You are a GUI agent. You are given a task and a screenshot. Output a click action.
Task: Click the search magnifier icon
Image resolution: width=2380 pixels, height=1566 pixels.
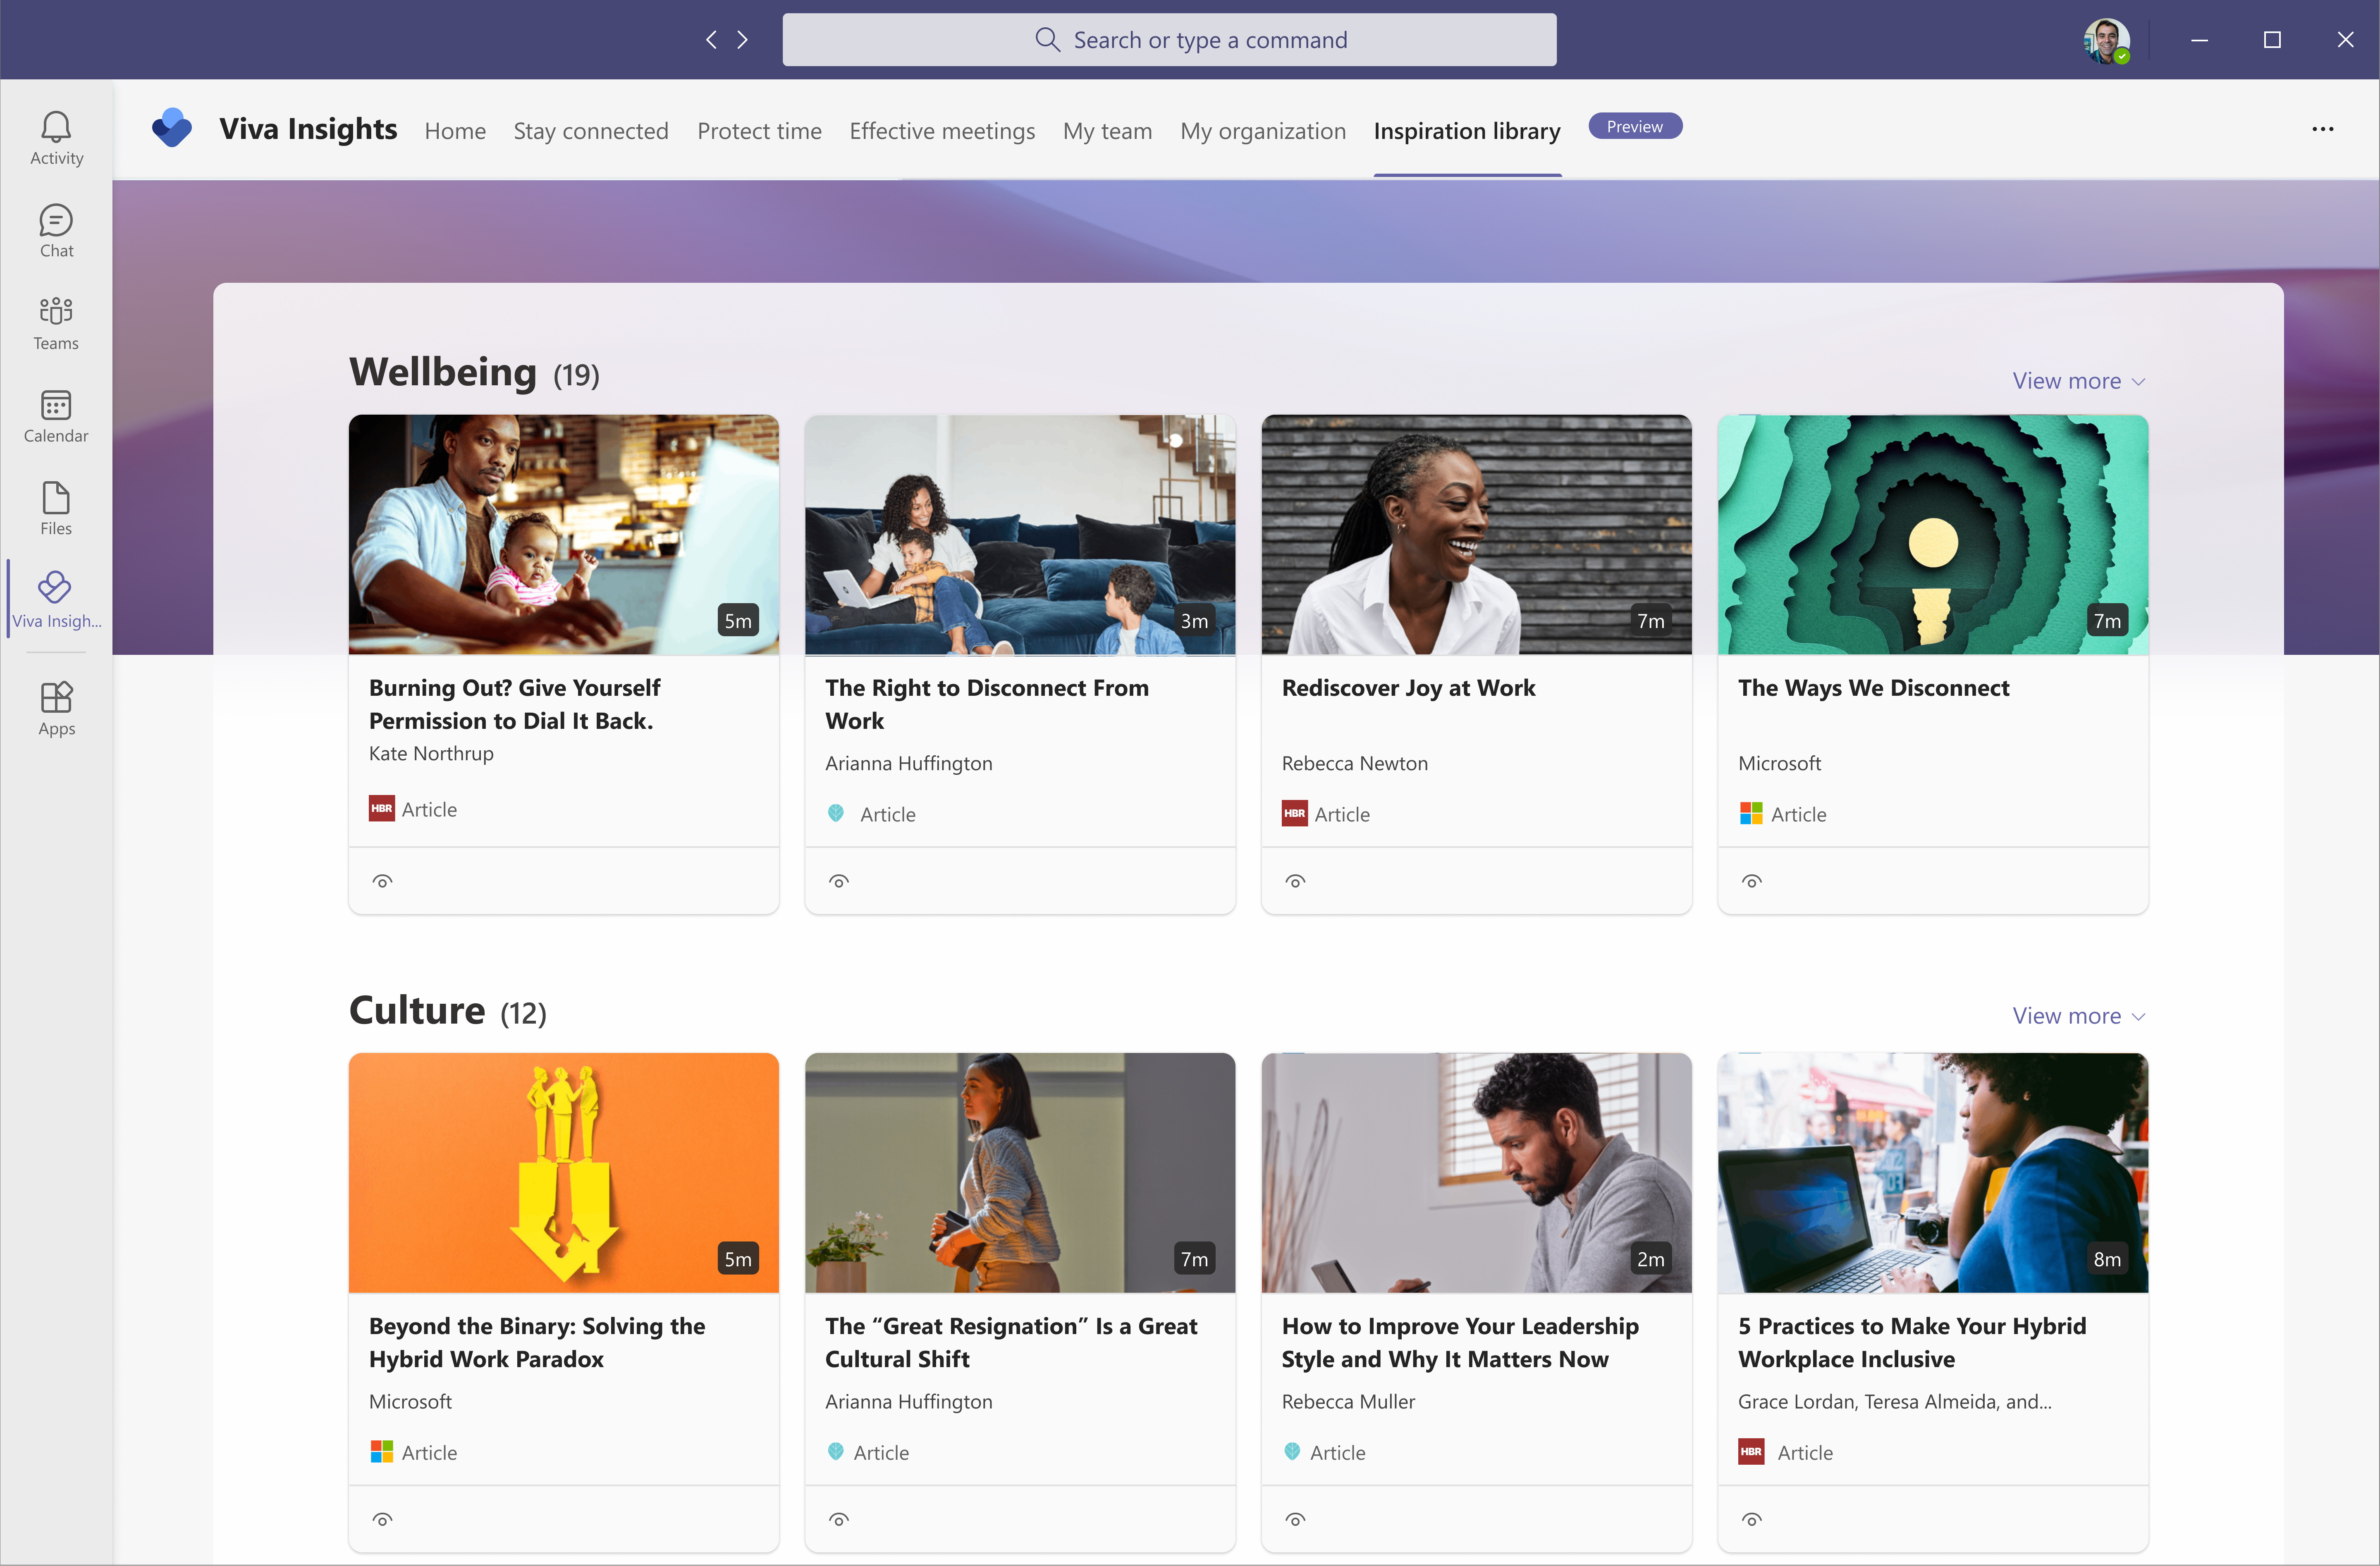(1046, 40)
